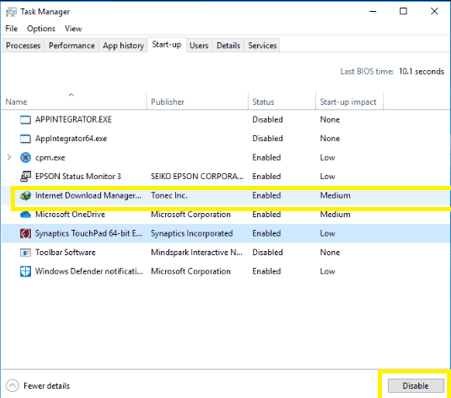Open the Options menu
Screen dimensions: 451x398
[41, 29]
